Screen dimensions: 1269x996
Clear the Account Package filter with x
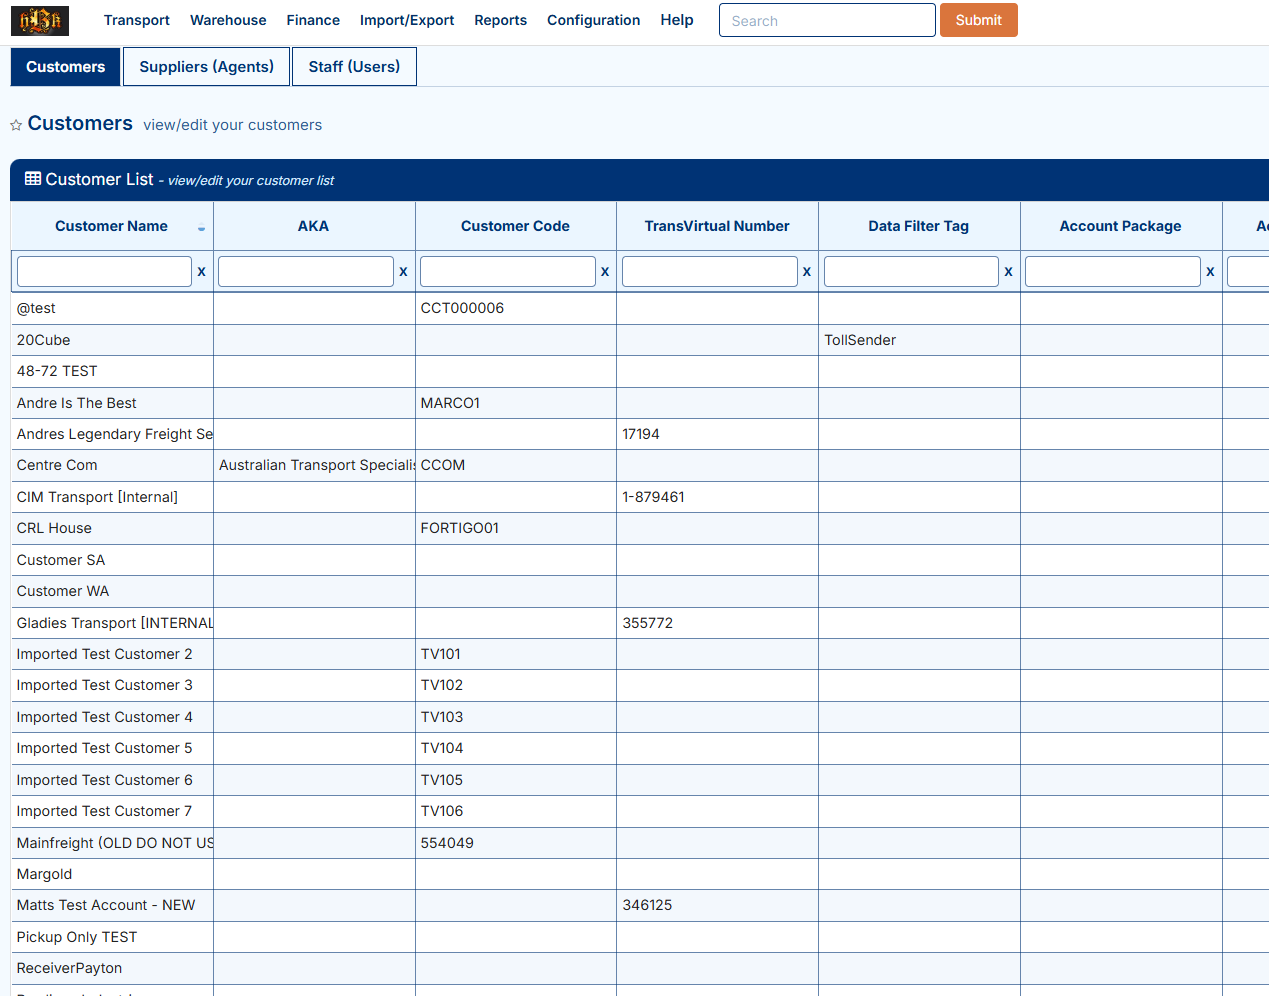(x=1210, y=271)
